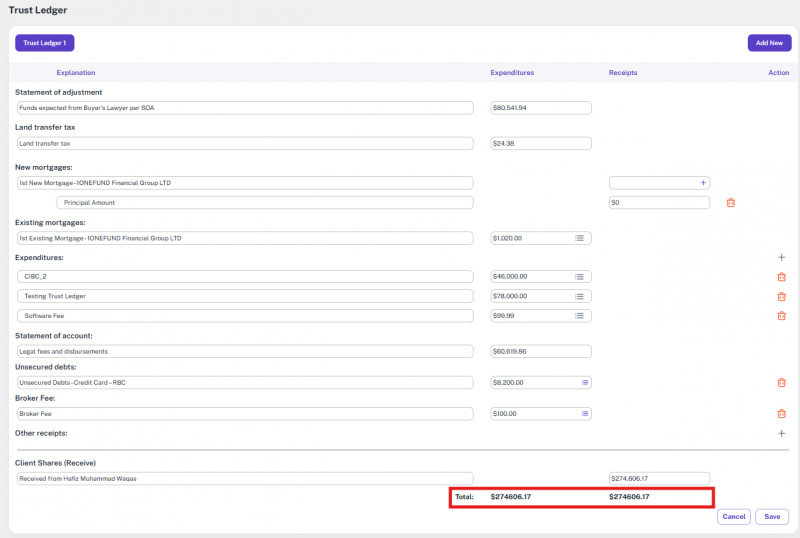Open list icon in Existing Mortgage $1,020.00 field
This screenshot has height=538, width=800.
click(579, 238)
